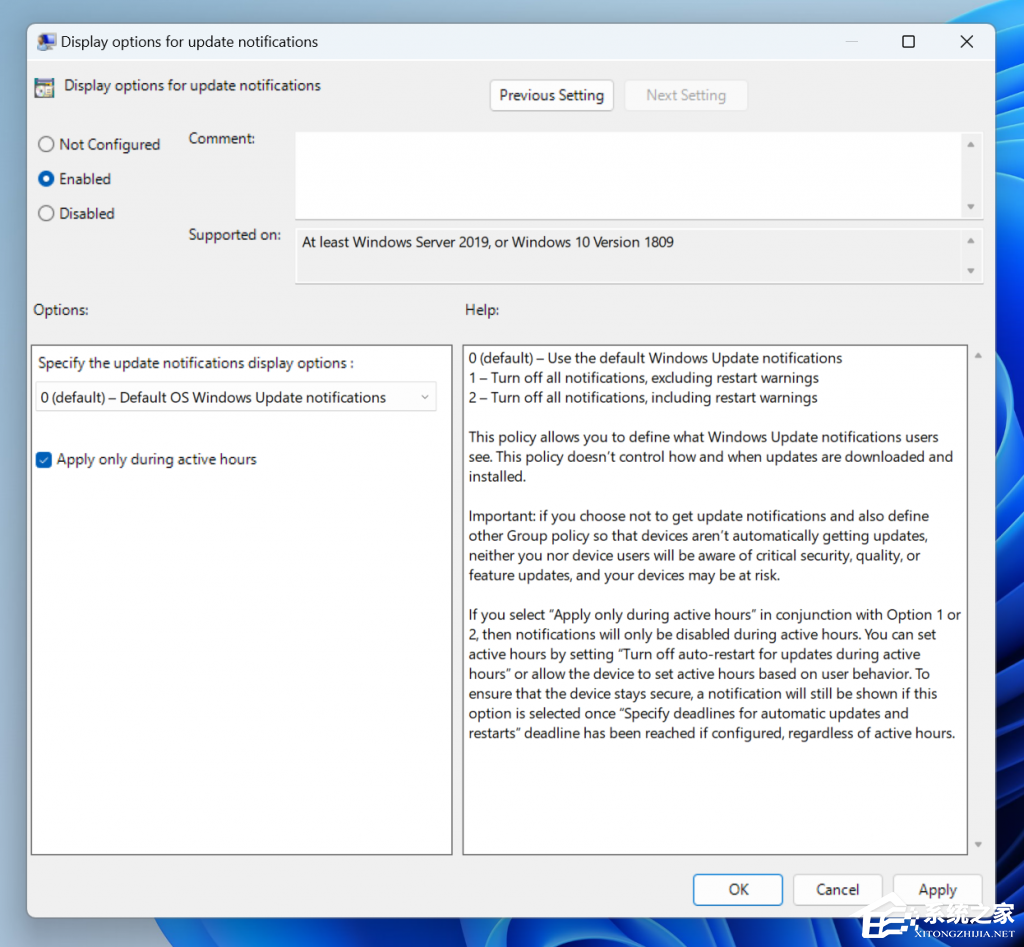Click the Comment box scroll-up arrow

[970, 144]
